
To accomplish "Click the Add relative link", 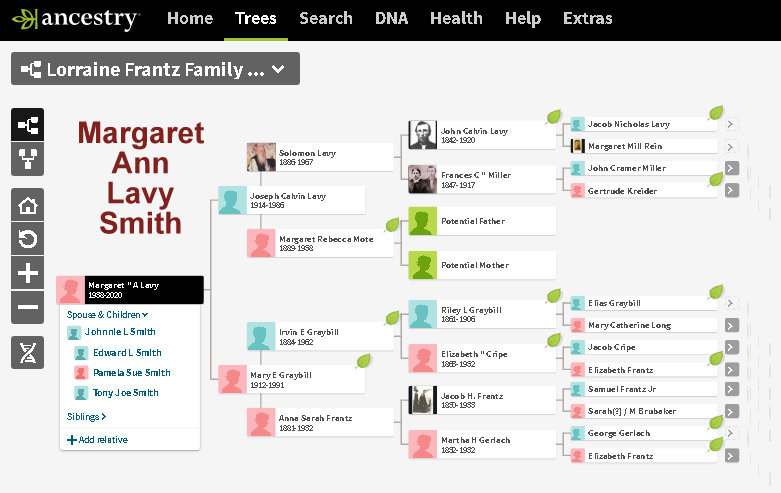I will coord(97,439).
